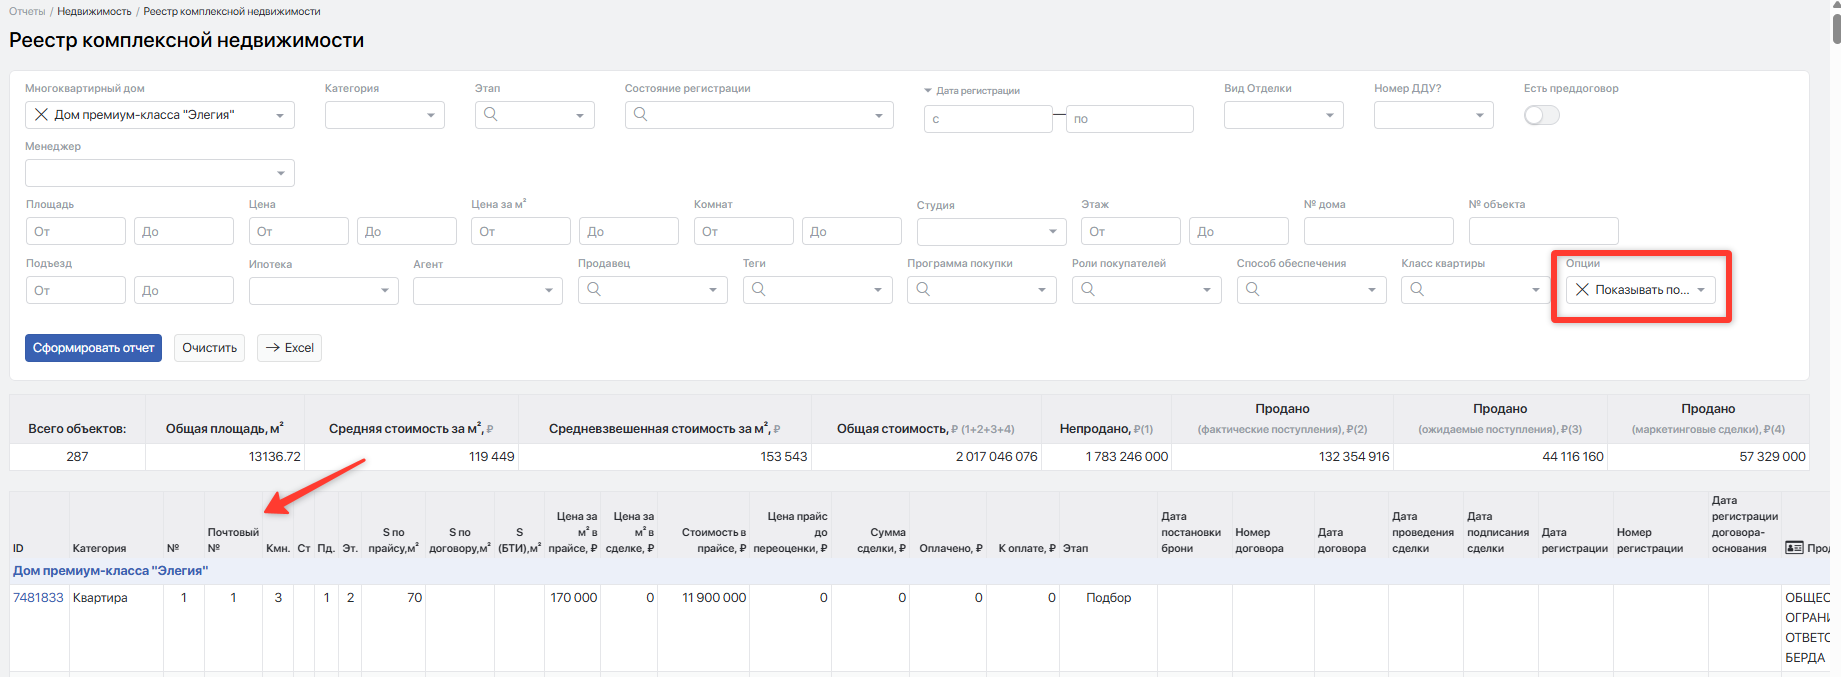Open the Ипотека dropdown

pos(324,290)
